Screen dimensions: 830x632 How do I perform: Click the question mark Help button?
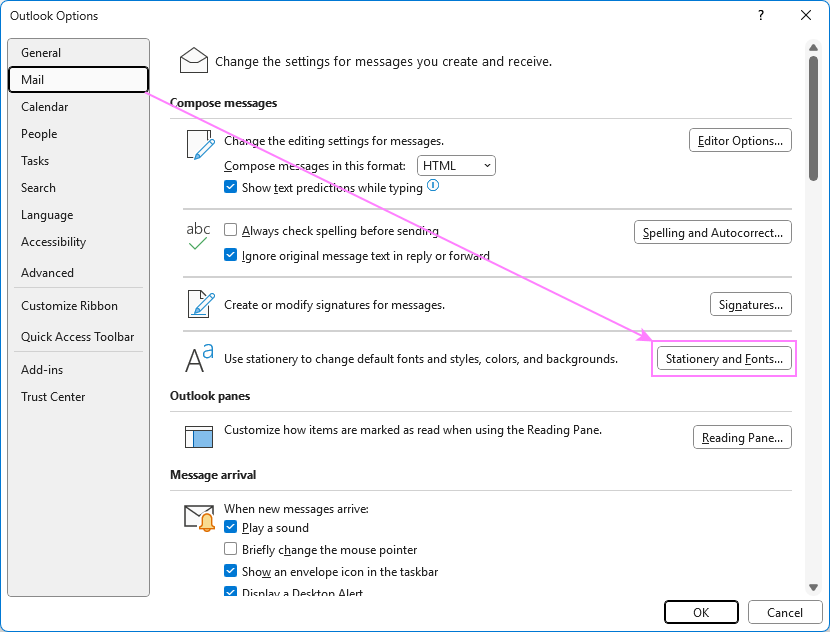761,15
